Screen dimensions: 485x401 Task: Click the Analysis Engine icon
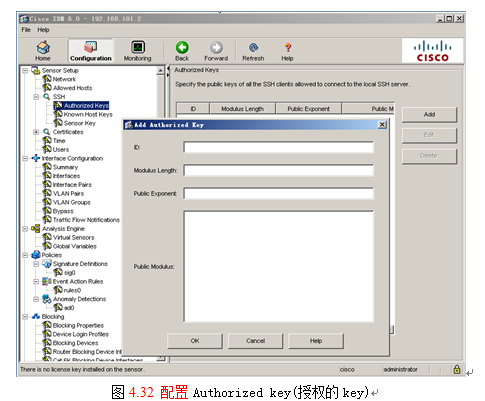click(36, 229)
